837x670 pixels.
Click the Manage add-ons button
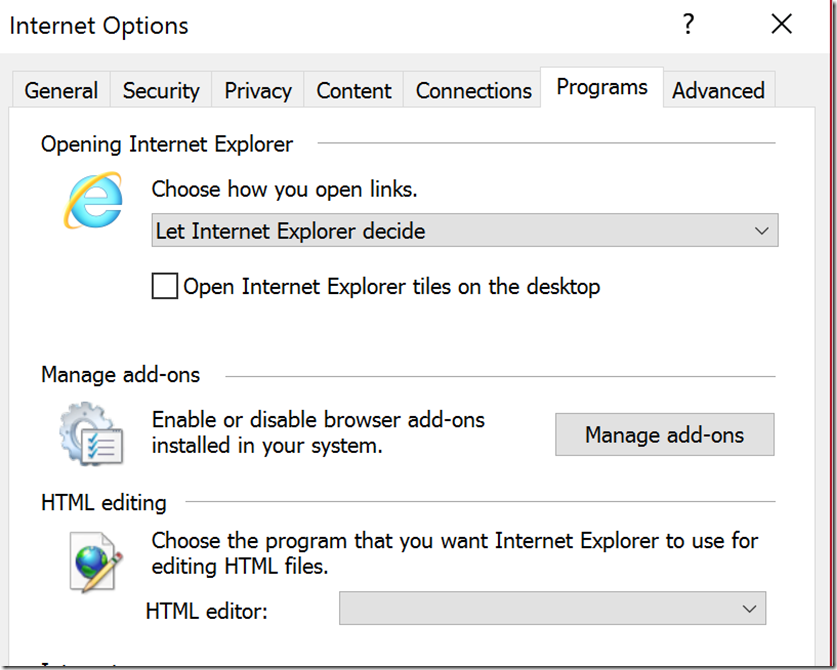tap(665, 435)
